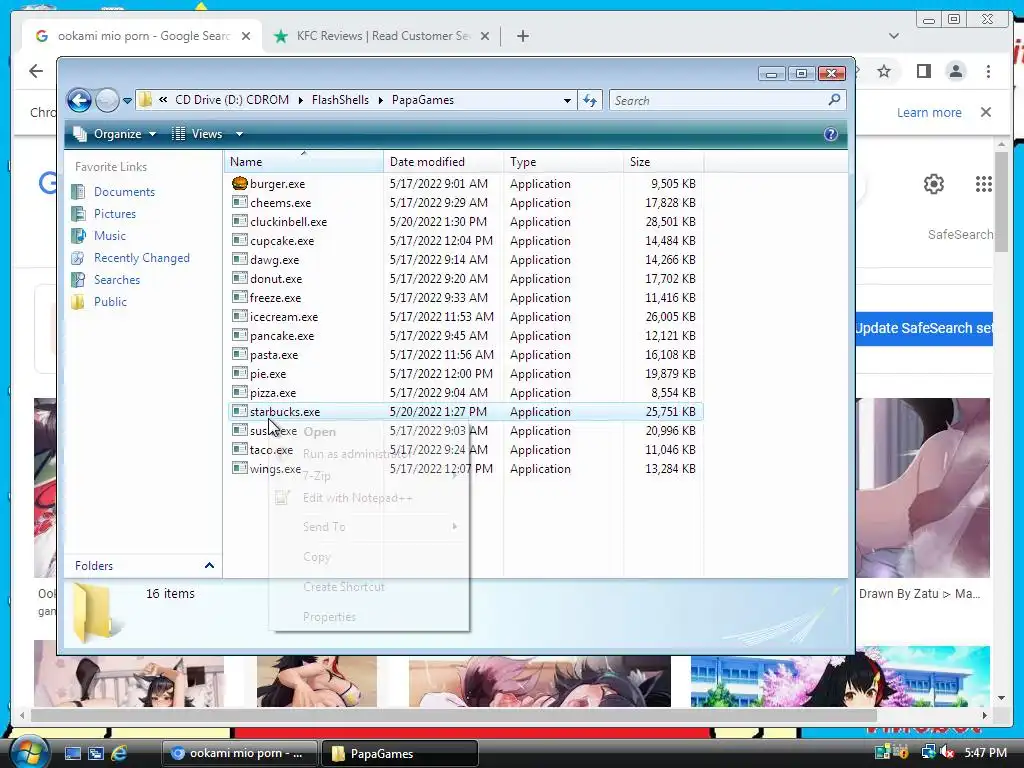
Task: Click Chrome tab search chevron
Action: tap(893, 36)
